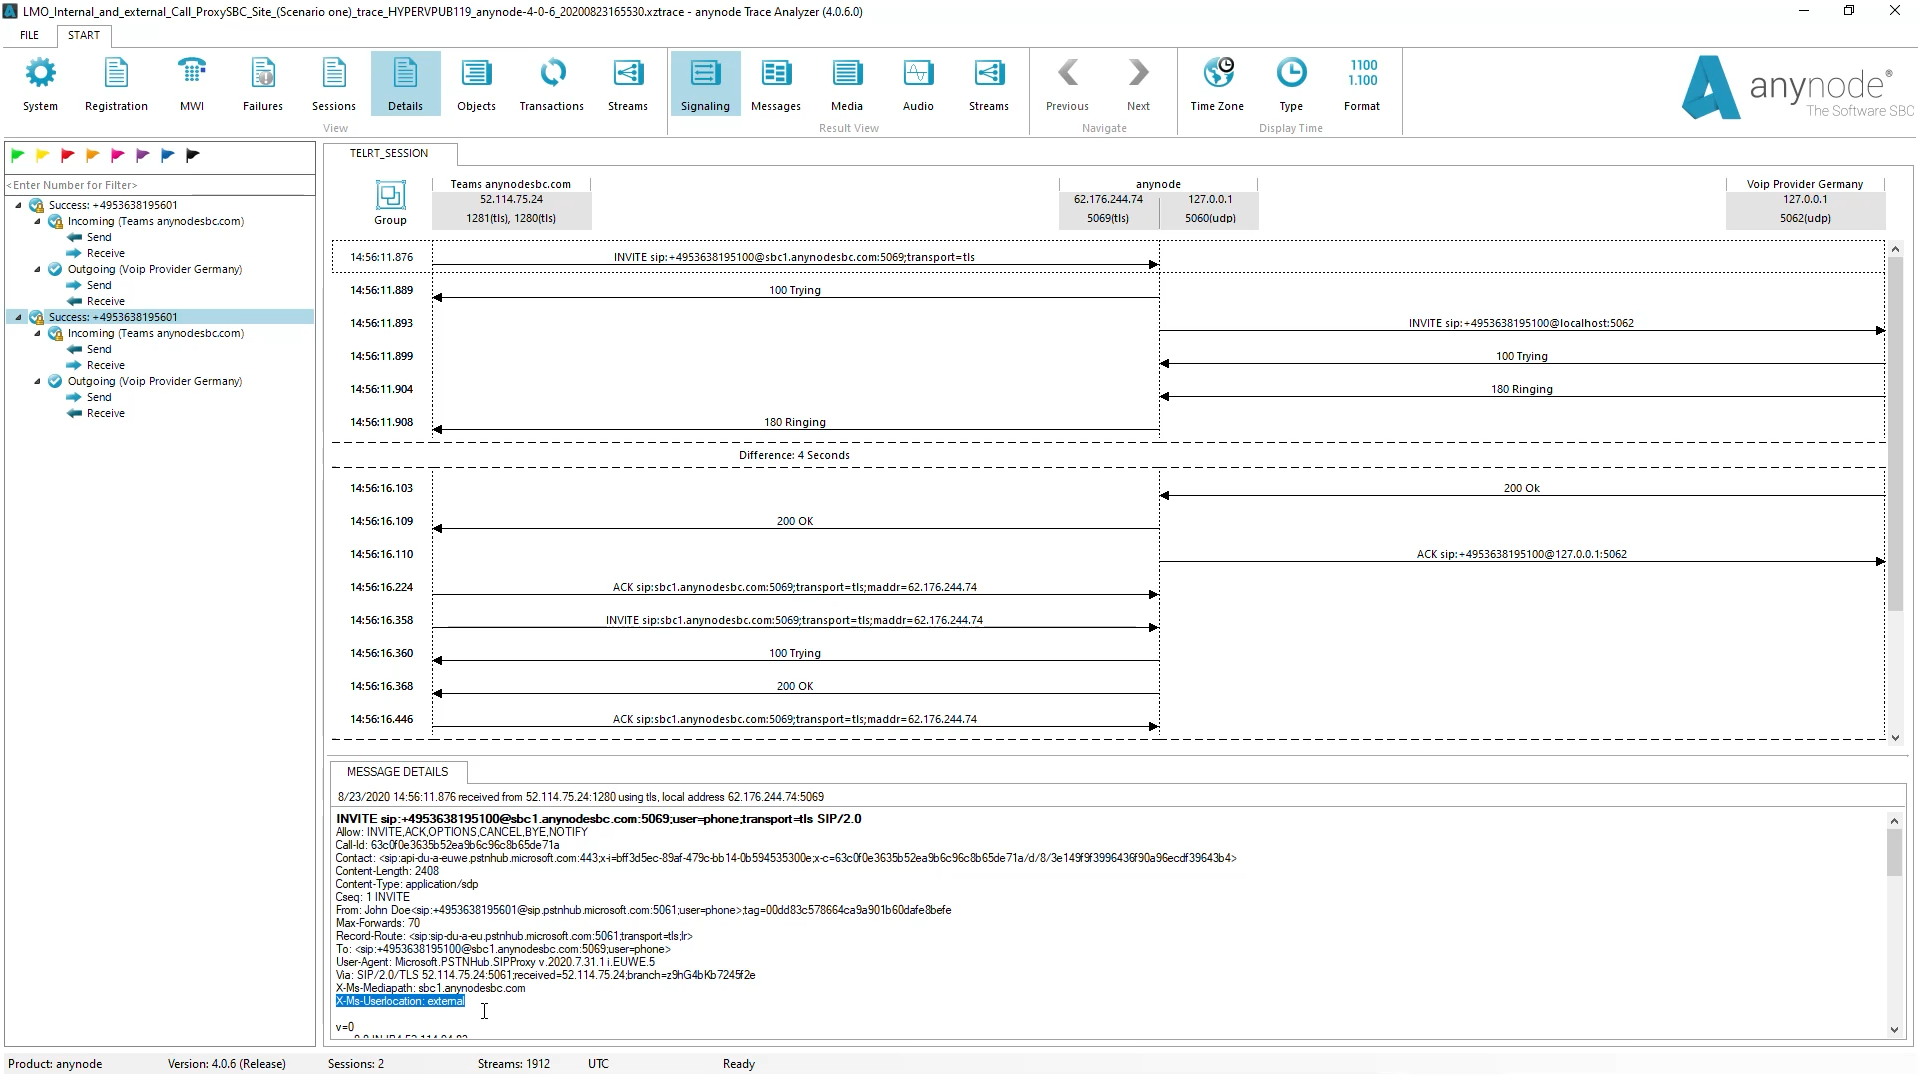Select the orange flag
Screen dimensions: 1920x1080
pos(93,155)
